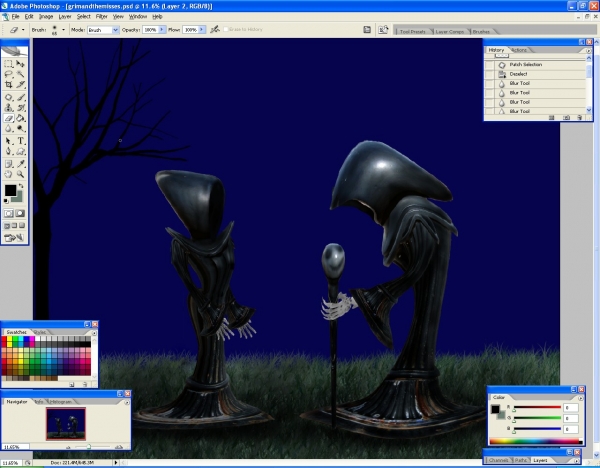Select the Notes tool
The height and width of the screenshot is (468, 600).
coord(8,164)
